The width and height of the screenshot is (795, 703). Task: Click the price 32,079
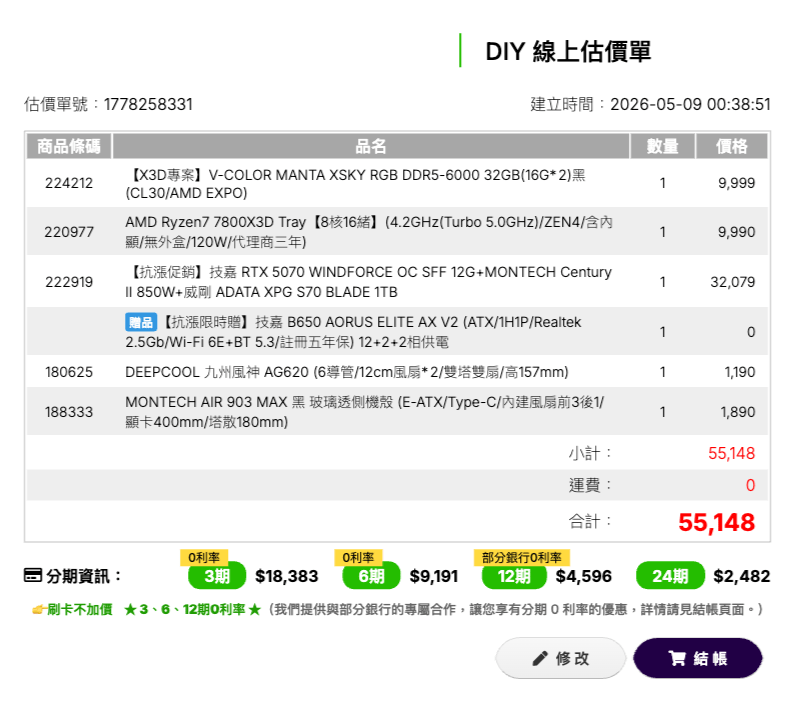point(733,282)
